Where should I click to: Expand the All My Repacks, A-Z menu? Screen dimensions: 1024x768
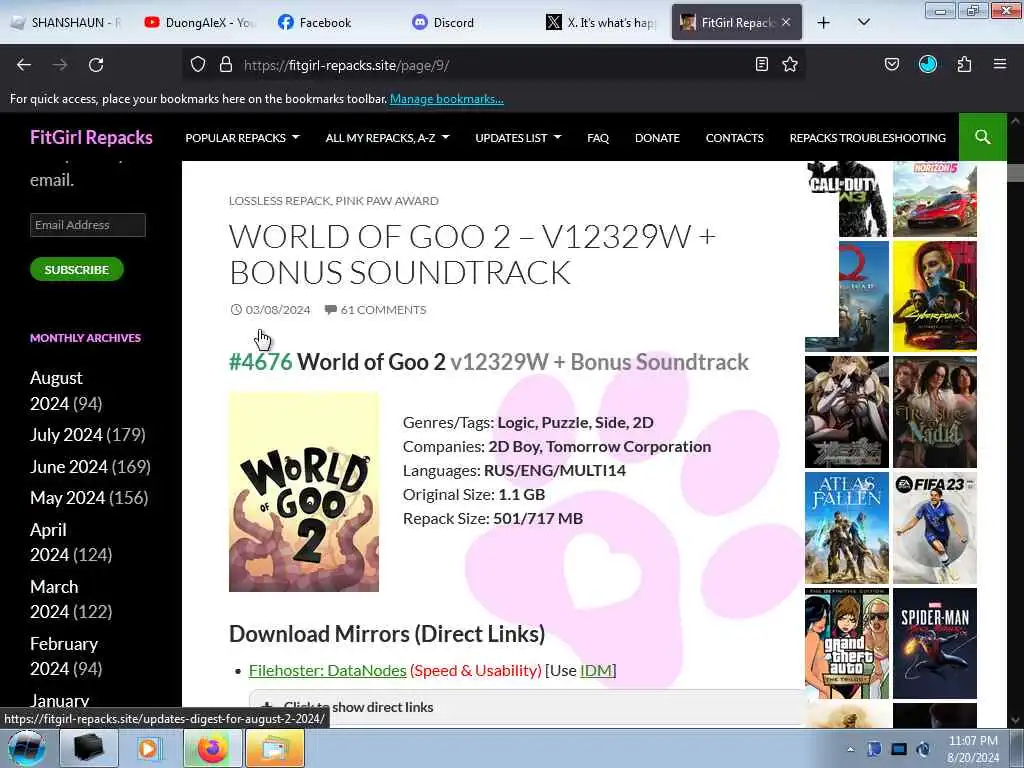pyautogui.click(x=387, y=138)
